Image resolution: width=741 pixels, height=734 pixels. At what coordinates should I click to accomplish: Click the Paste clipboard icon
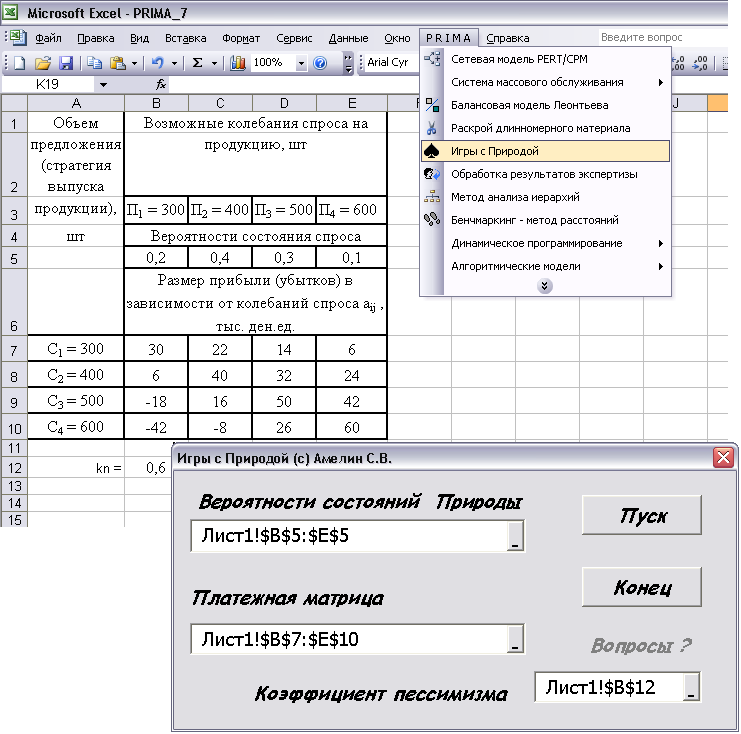(x=117, y=62)
